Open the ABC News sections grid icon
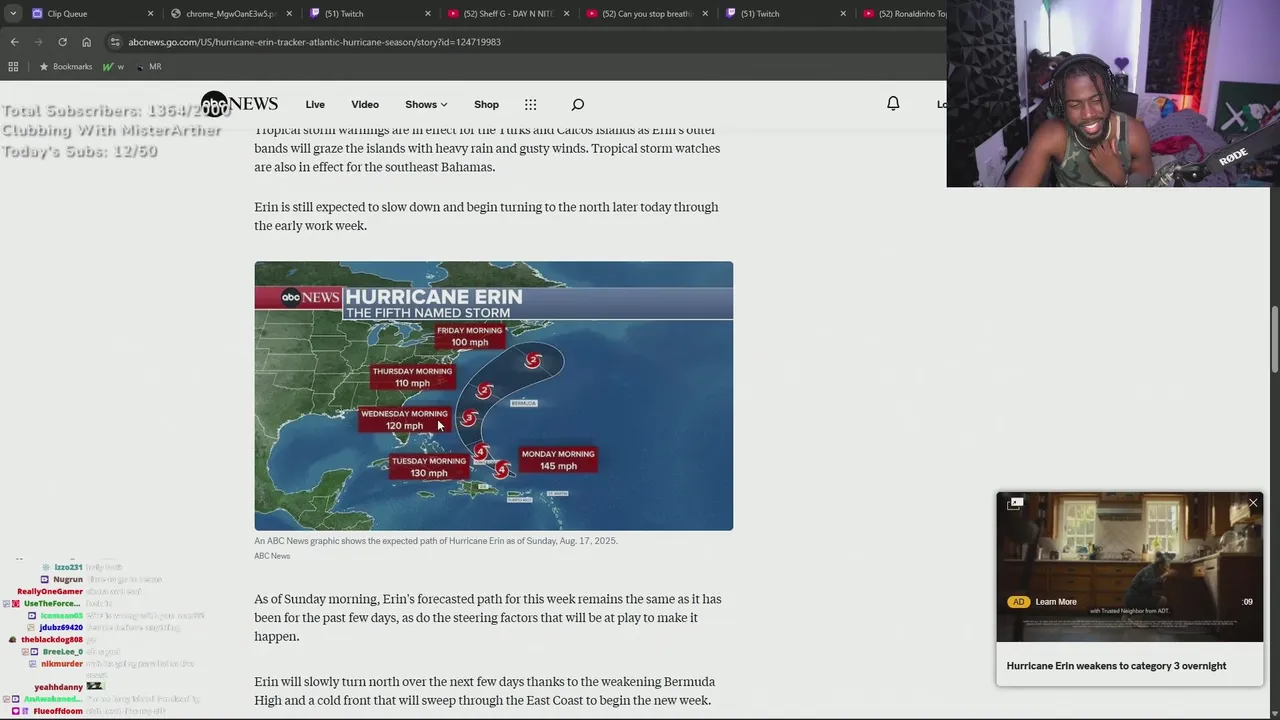This screenshot has width=1280, height=720. (530, 105)
